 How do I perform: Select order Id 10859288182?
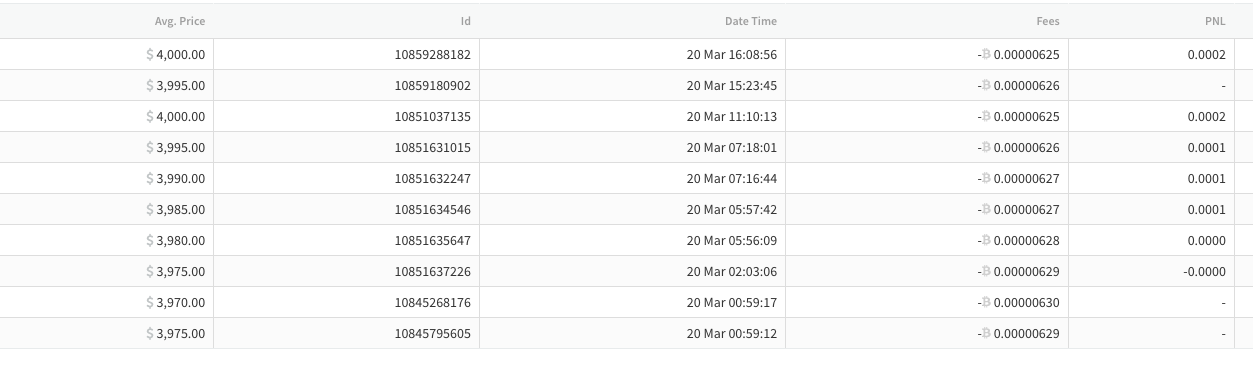point(433,55)
